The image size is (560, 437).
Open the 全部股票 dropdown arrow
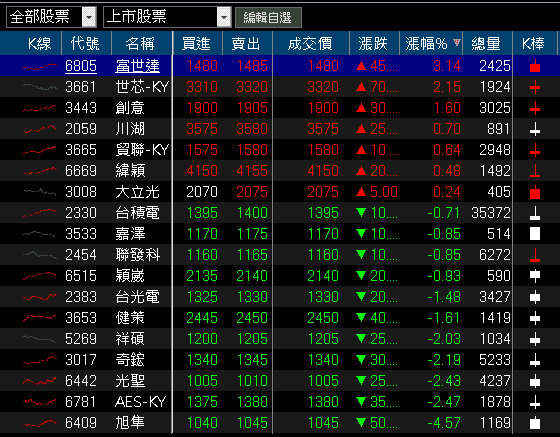[x=89, y=17]
